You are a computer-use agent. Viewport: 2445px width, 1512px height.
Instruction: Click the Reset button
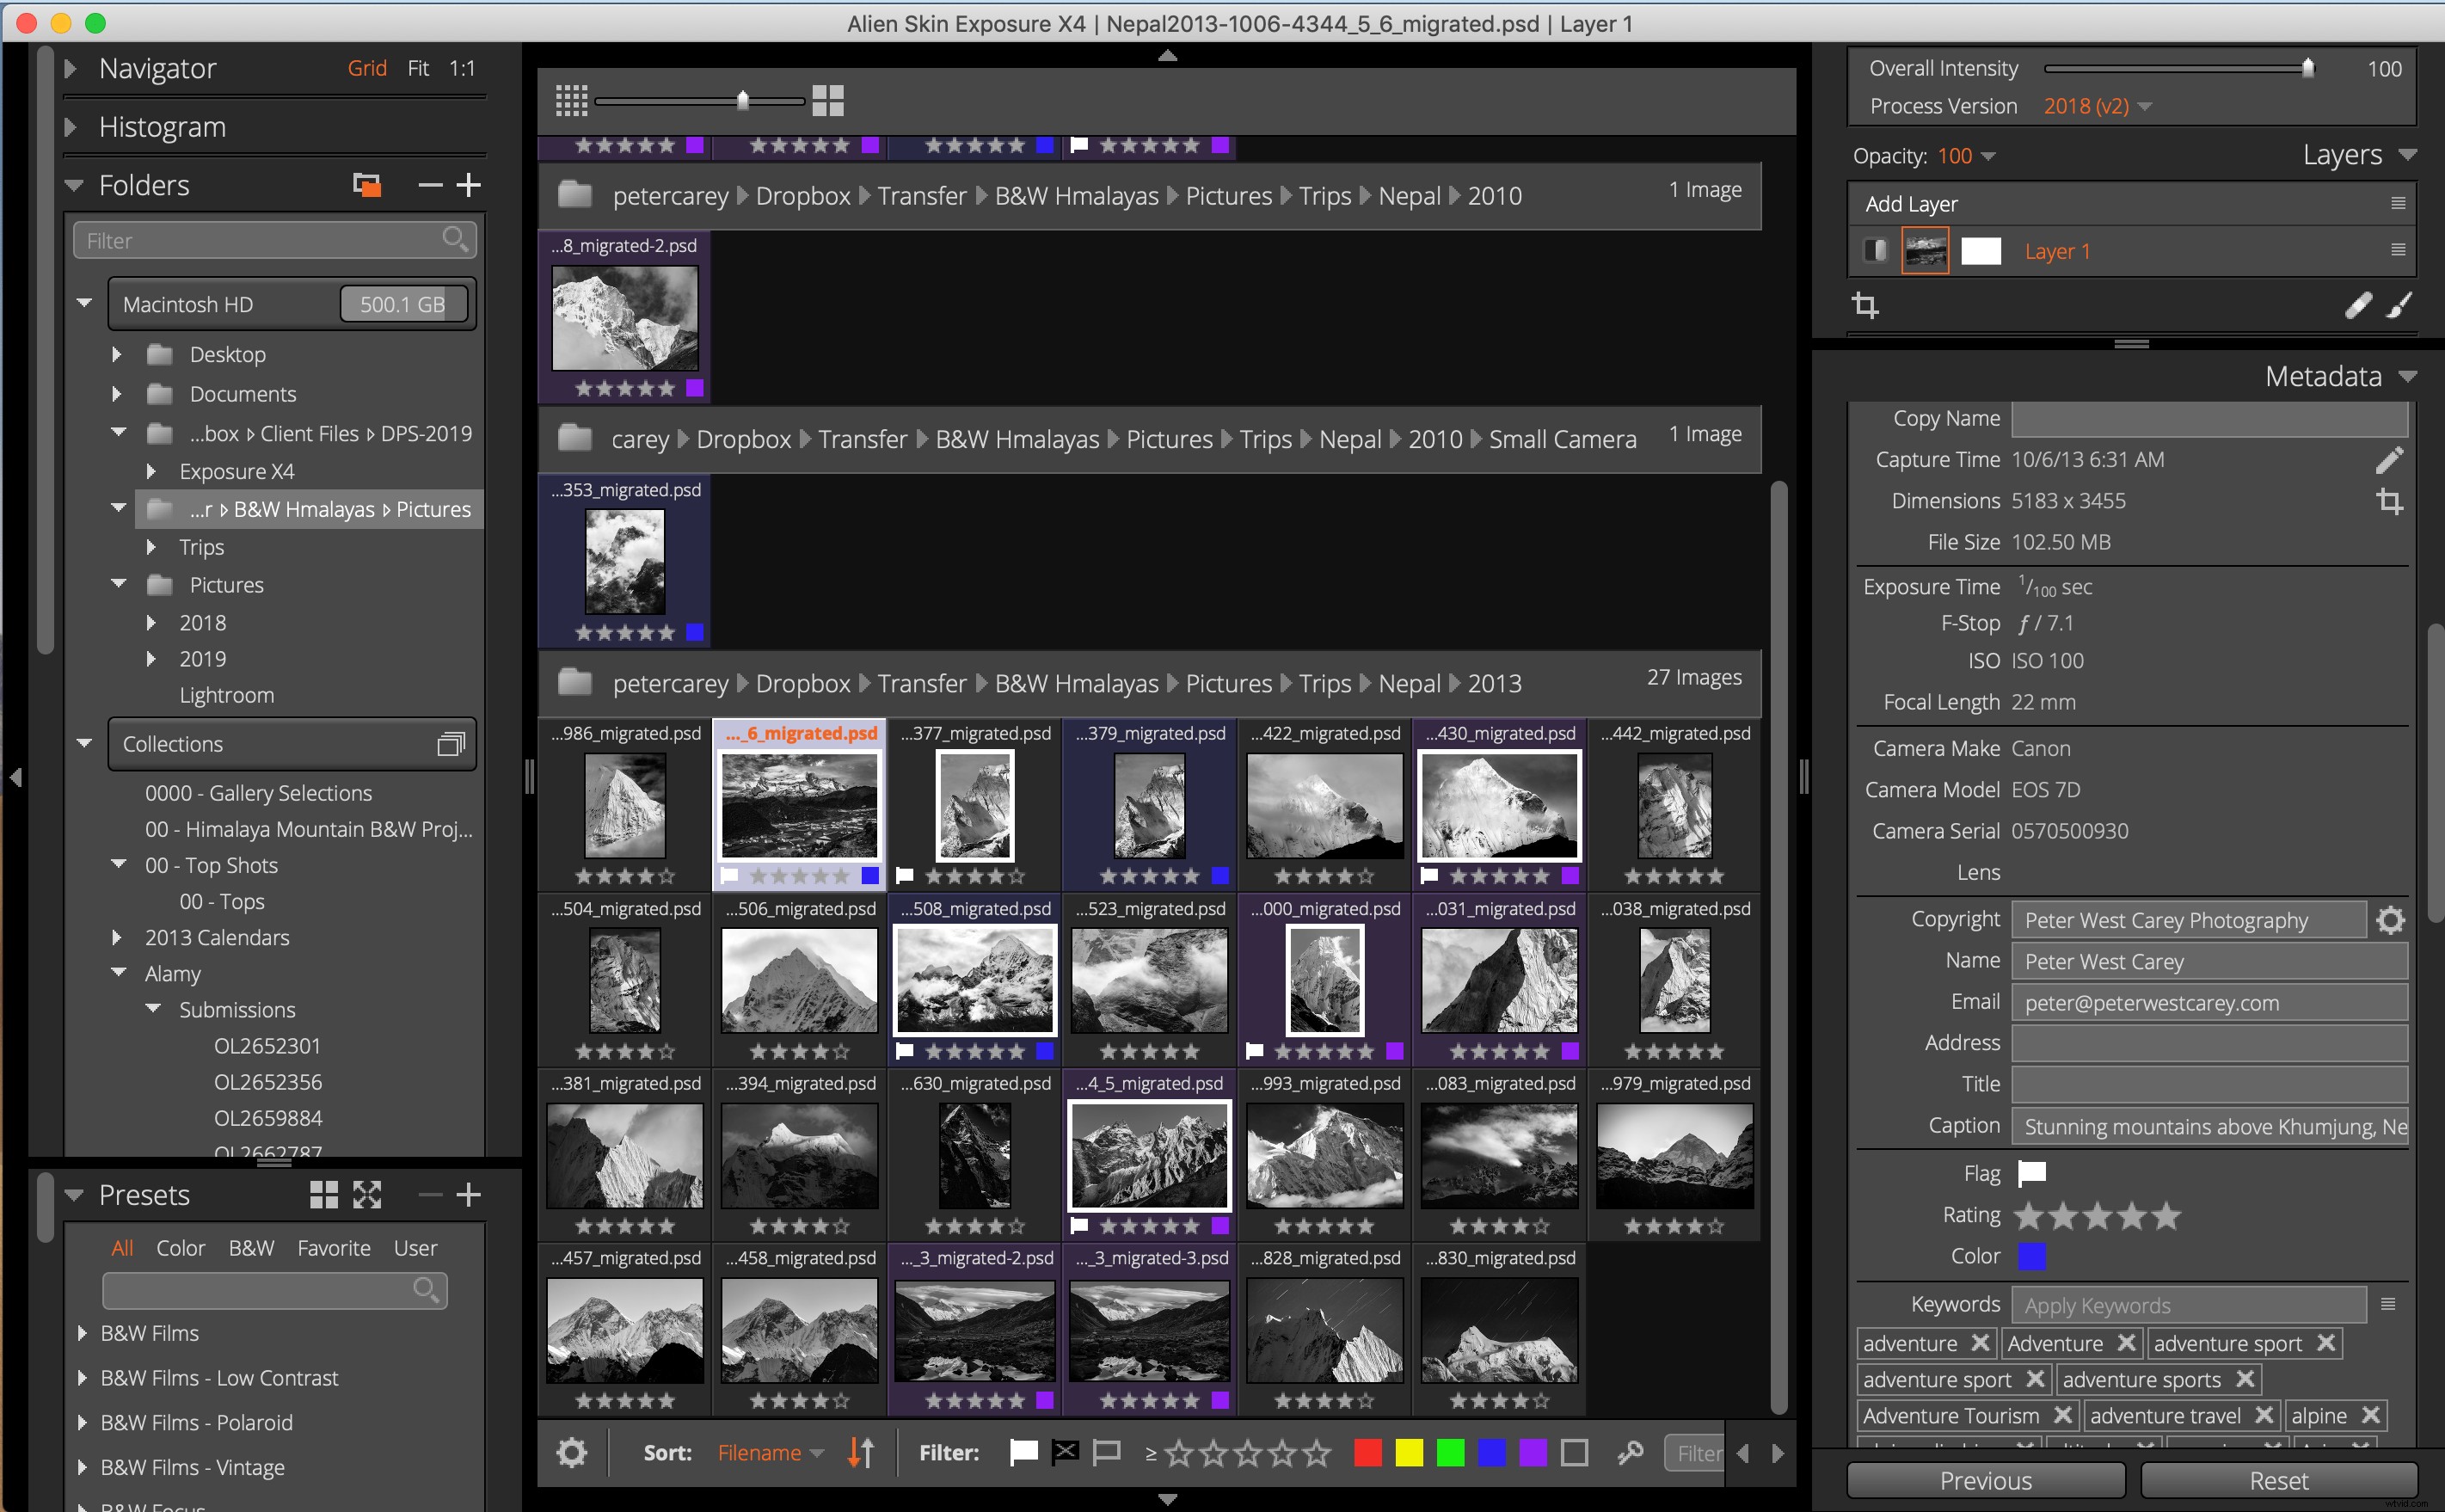click(2277, 1480)
